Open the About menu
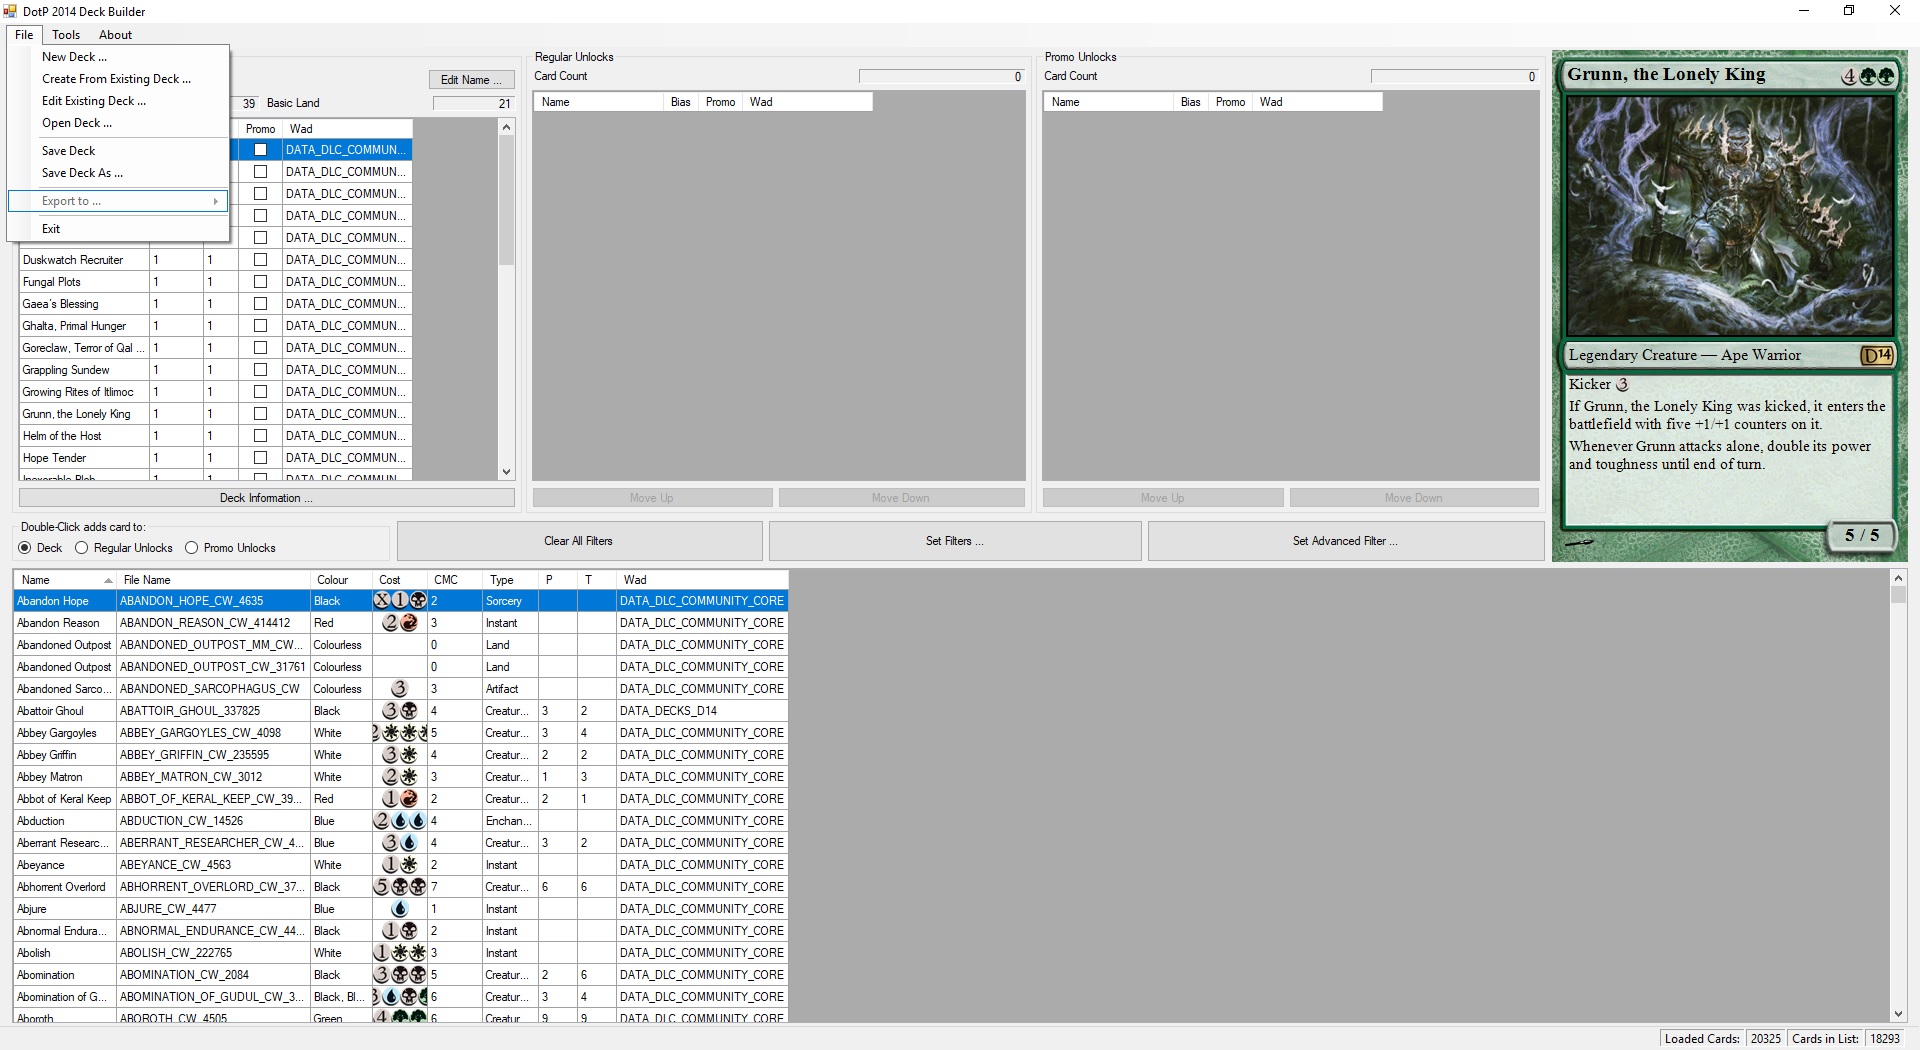 point(115,35)
